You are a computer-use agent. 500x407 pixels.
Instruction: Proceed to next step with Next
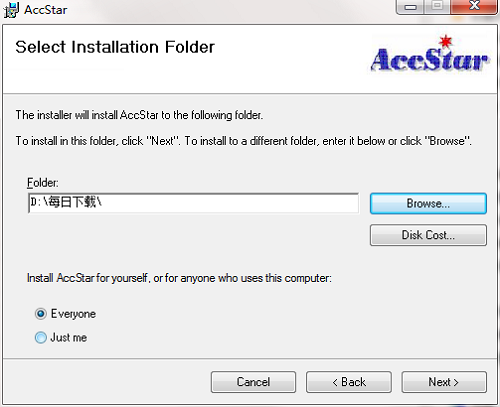444,382
